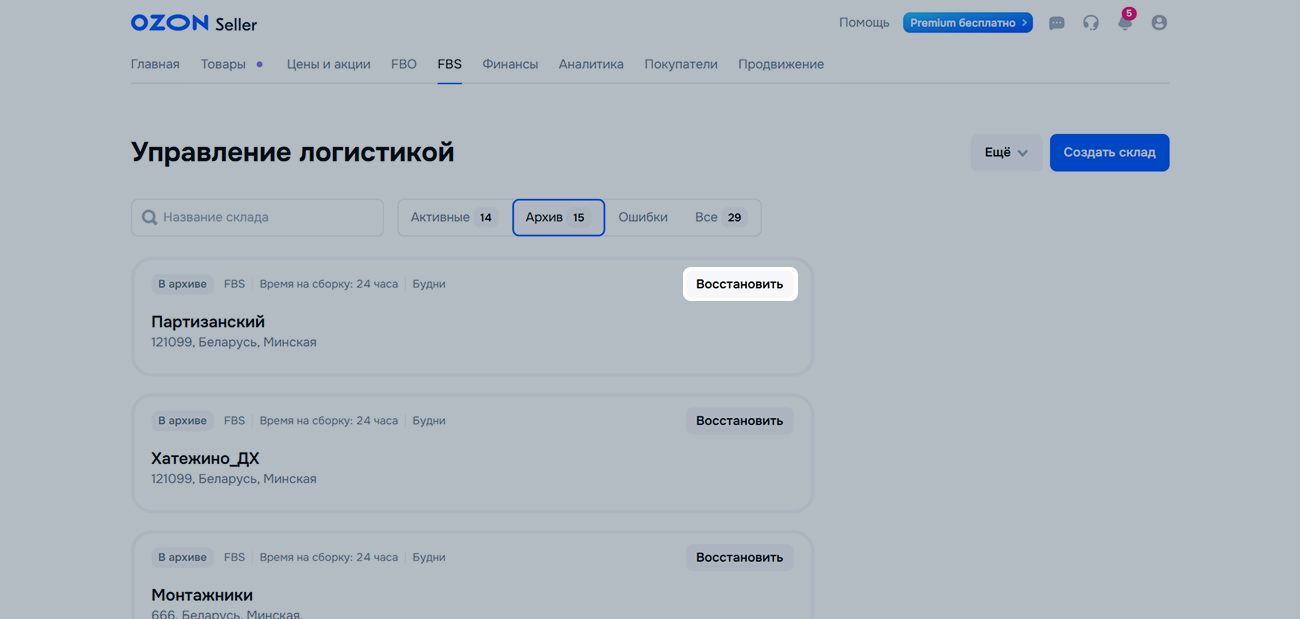Open the user profile avatar icon

coord(1159,23)
